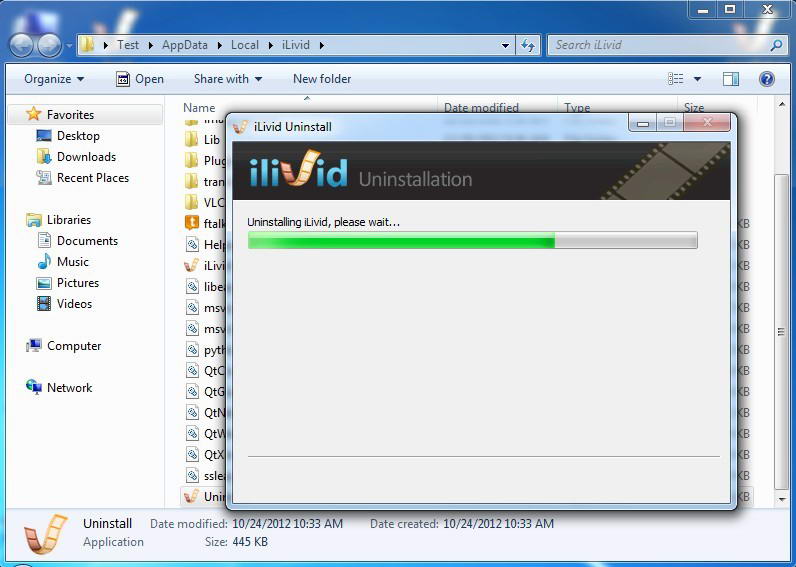Image resolution: width=796 pixels, height=567 pixels.
Task: Select the Help file icon in list
Action: (x=192, y=245)
